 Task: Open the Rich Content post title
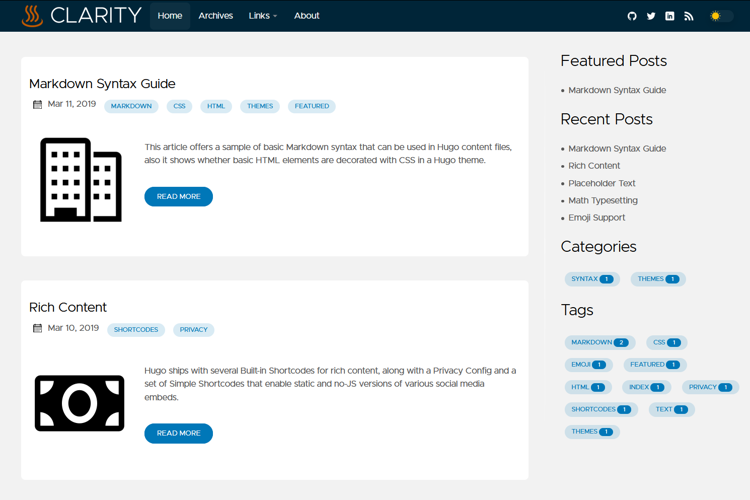pos(68,307)
